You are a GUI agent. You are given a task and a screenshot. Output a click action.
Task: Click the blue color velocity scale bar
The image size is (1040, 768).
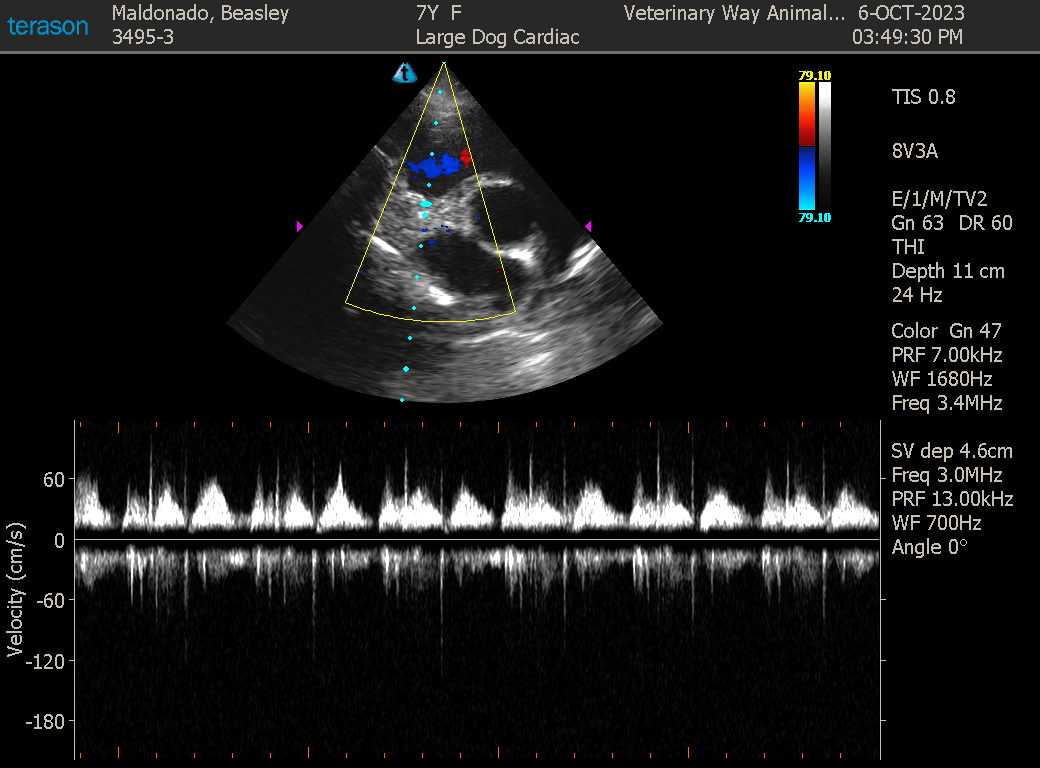pyautogui.click(x=806, y=178)
